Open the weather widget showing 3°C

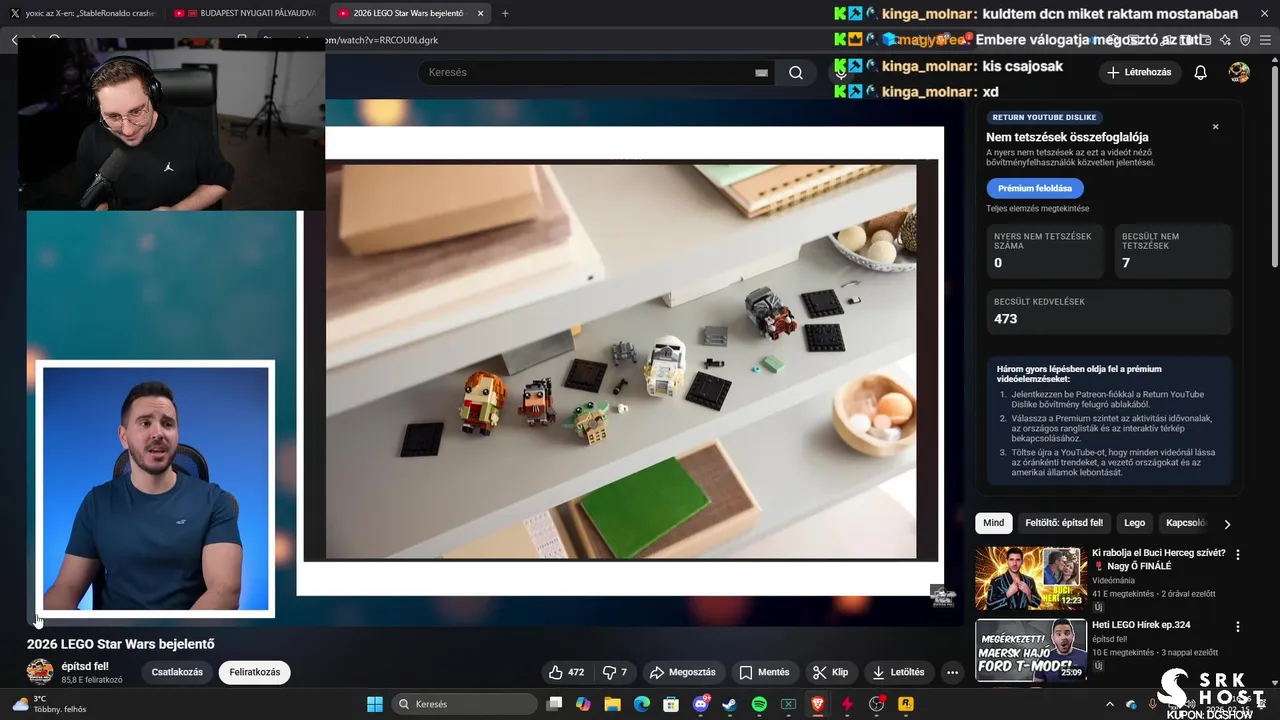click(x=50, y=704)
